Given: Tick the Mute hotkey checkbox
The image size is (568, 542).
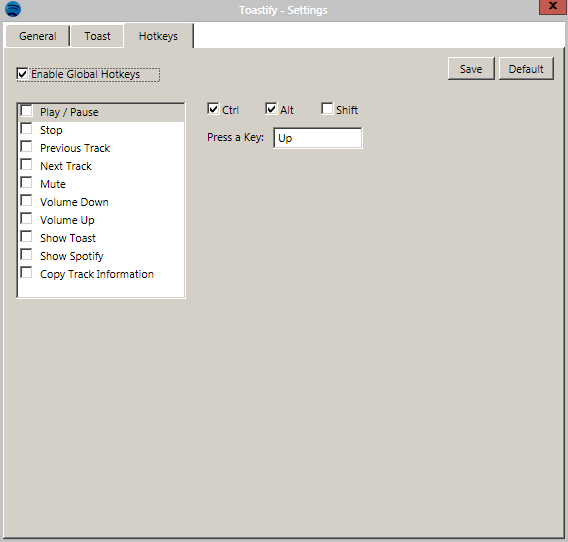Looking at the screenshot, I should (26, 183).
